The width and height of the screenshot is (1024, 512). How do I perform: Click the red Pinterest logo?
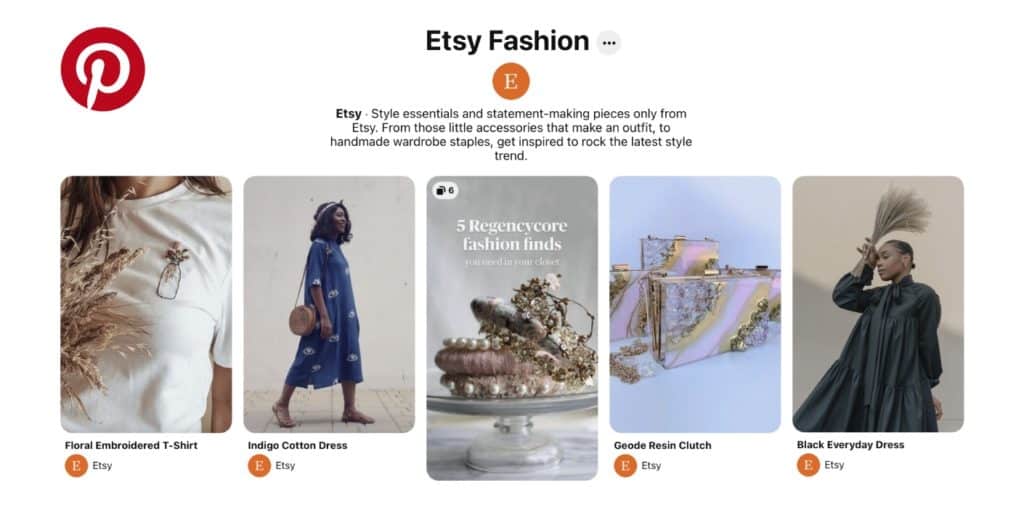(x=103, y=69)
